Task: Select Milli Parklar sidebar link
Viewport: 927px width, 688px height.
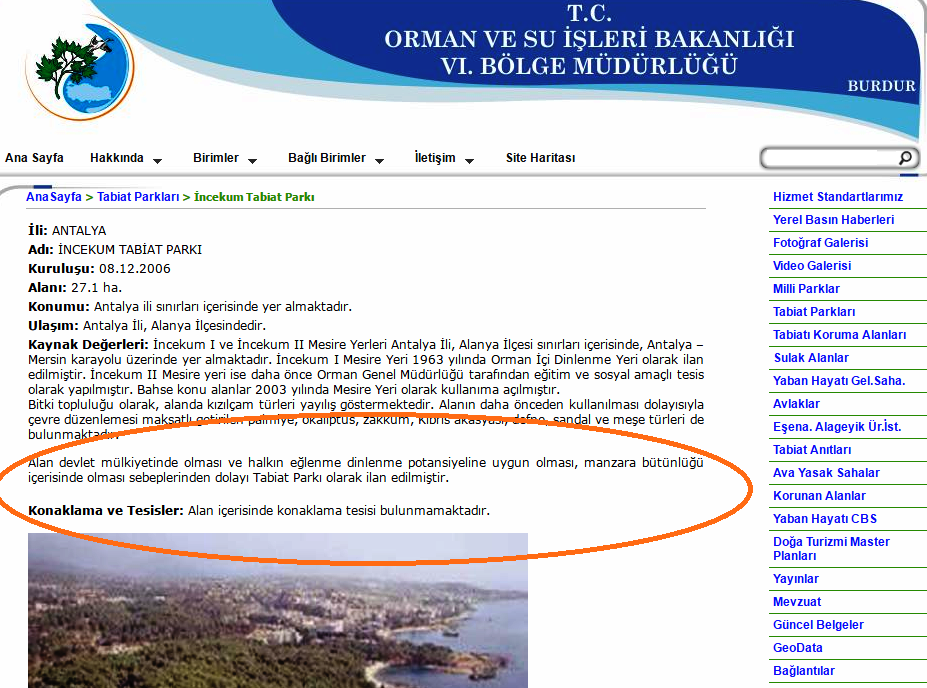Action: tap(806, 289)
